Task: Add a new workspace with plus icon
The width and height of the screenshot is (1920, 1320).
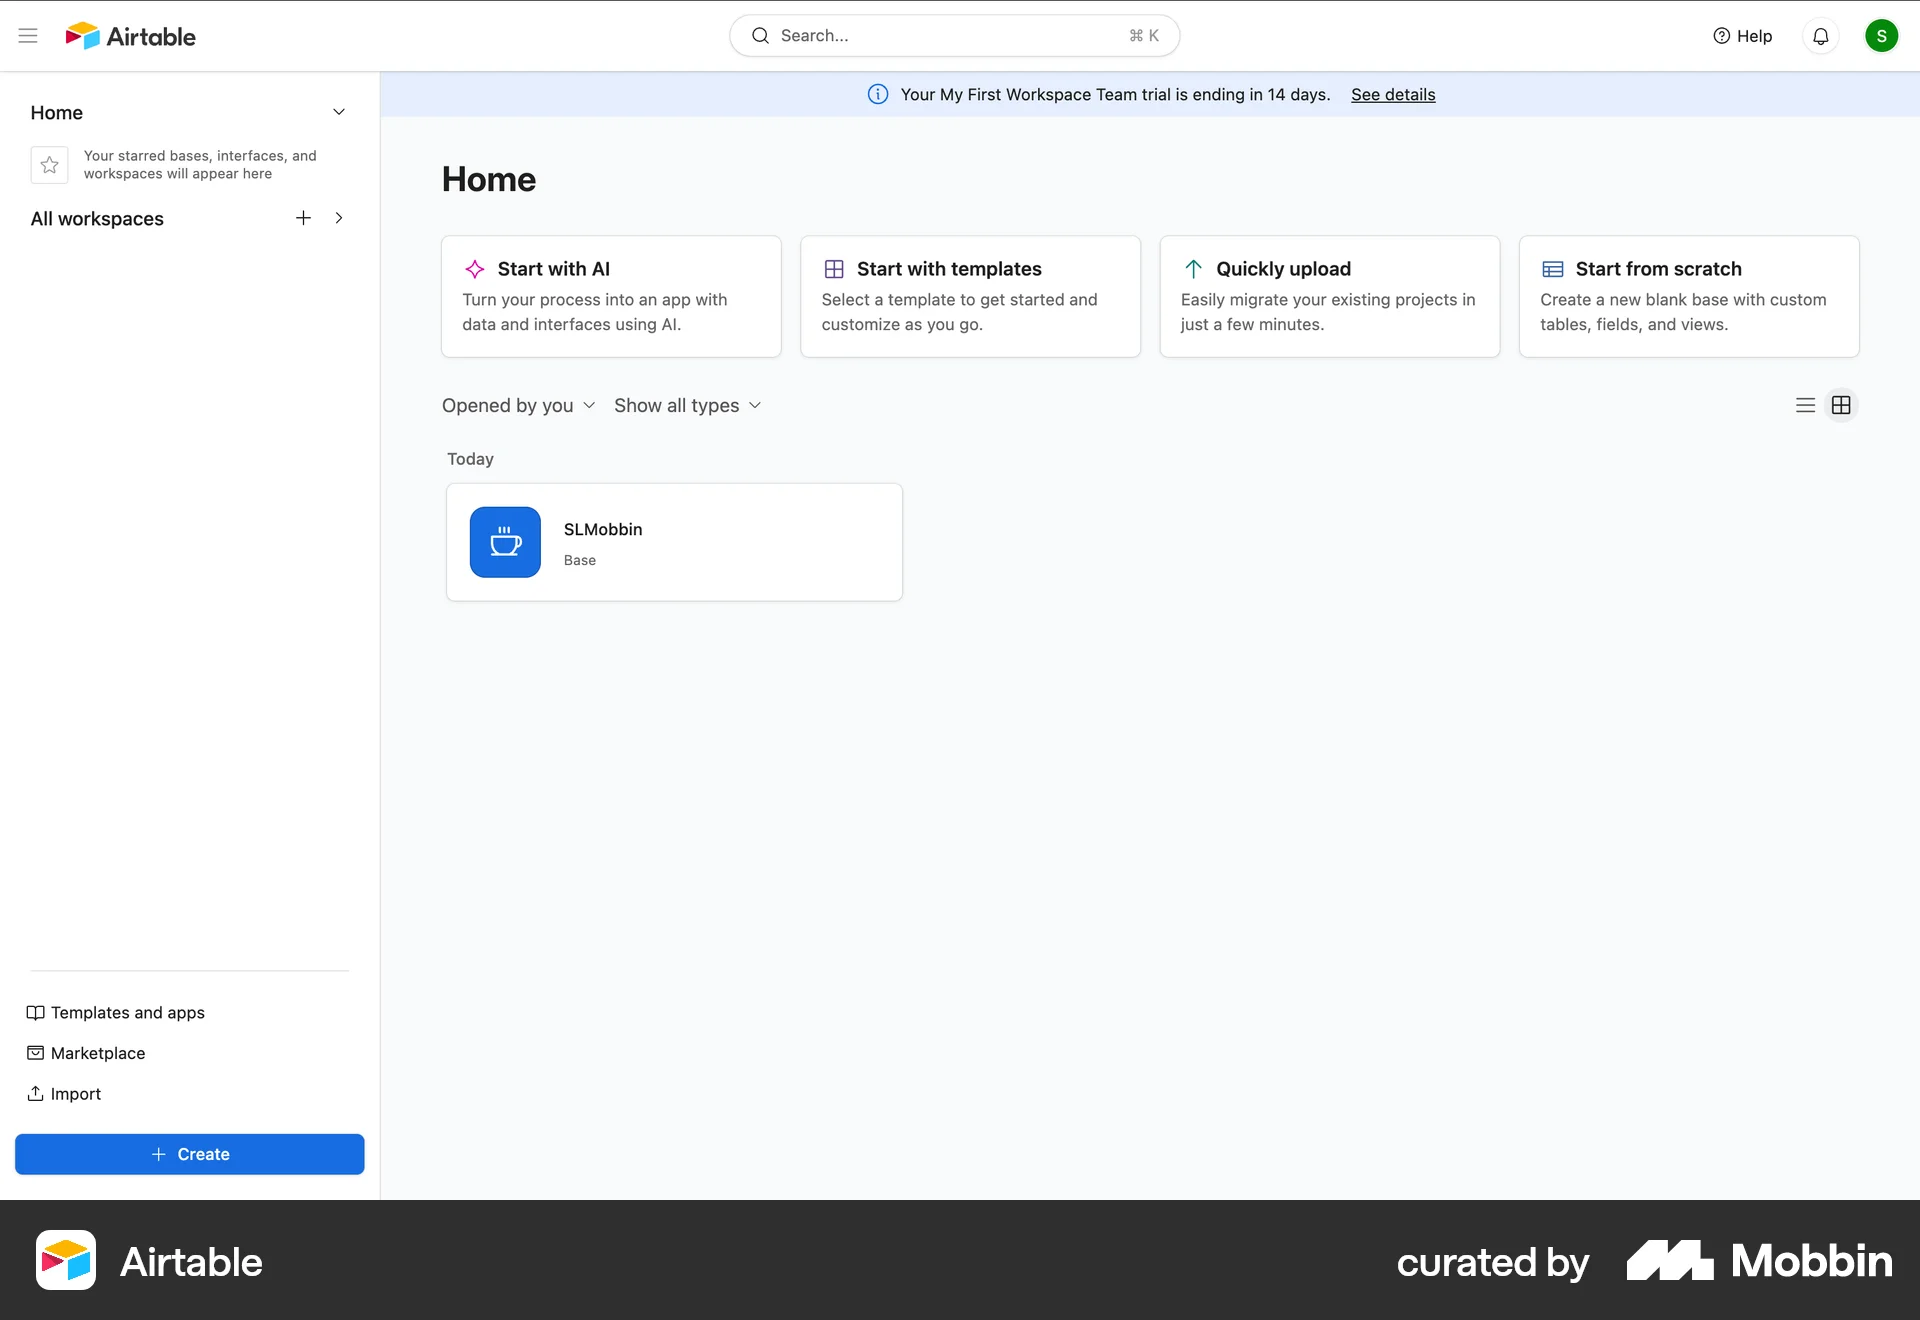Action: [x=303, y=218]
